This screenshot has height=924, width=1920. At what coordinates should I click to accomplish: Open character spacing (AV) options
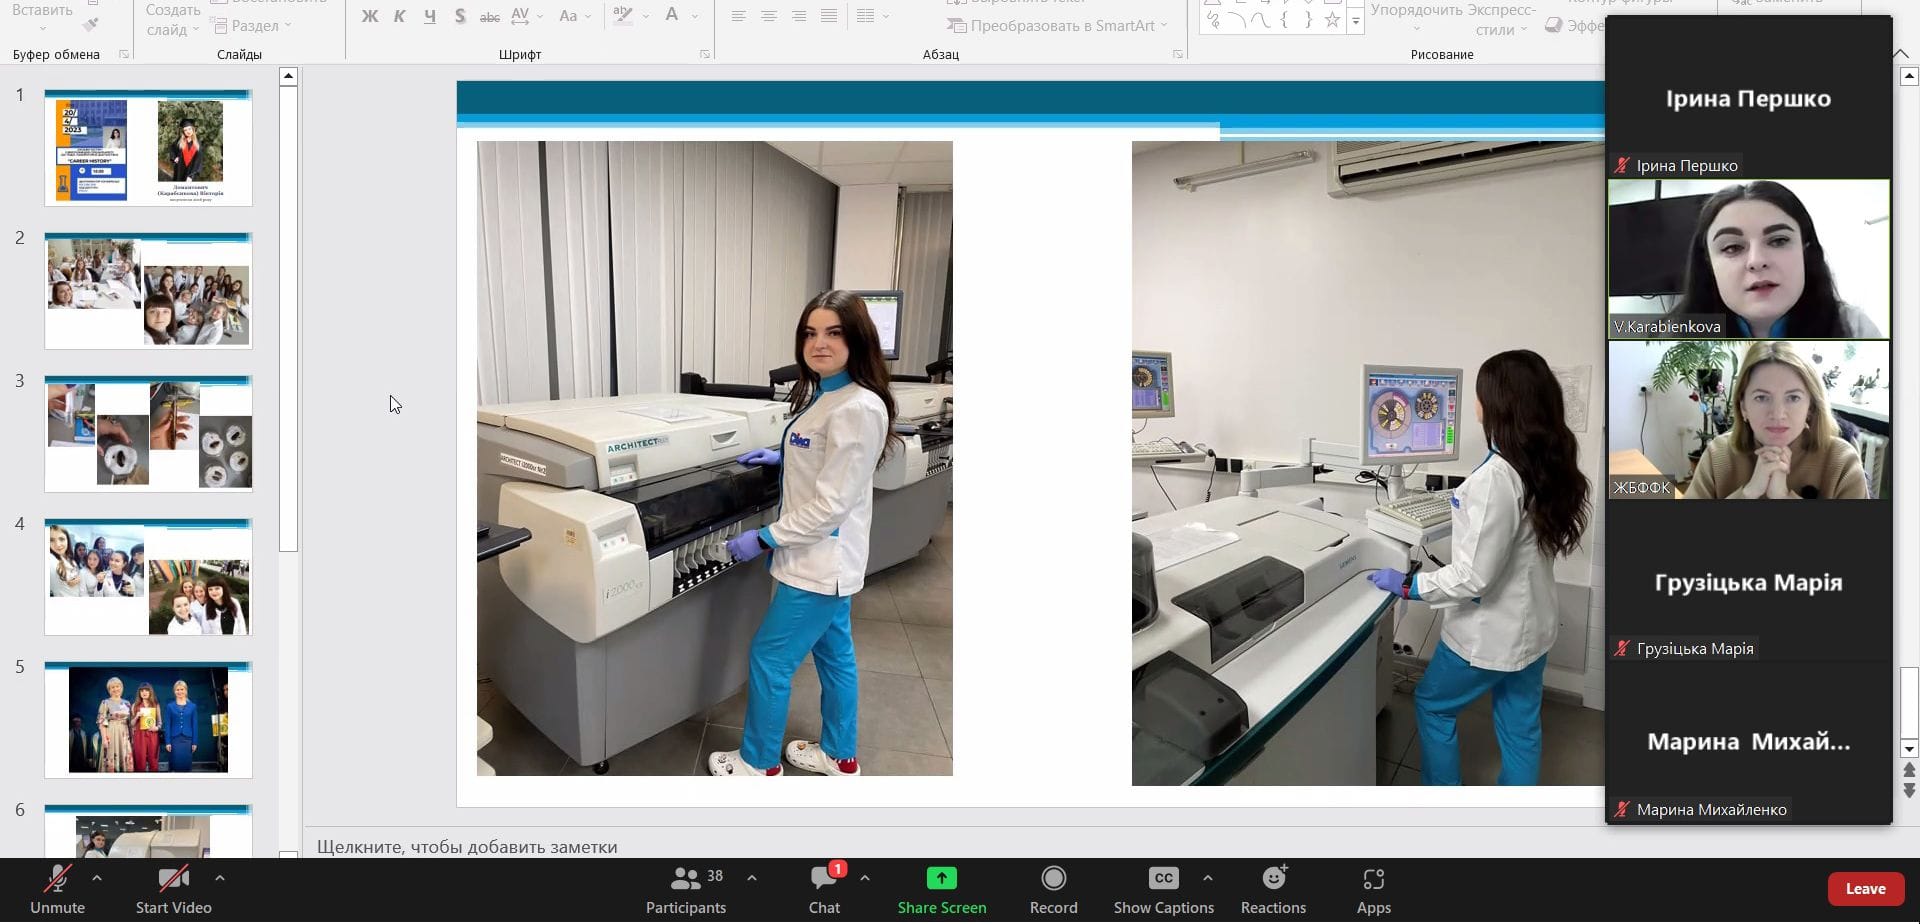coord(526,16)
